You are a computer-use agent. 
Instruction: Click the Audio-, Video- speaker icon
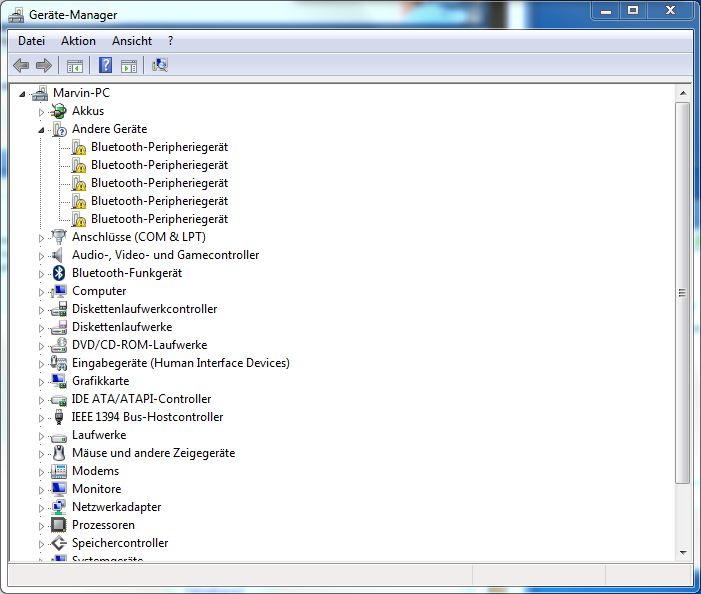point(57,255)
